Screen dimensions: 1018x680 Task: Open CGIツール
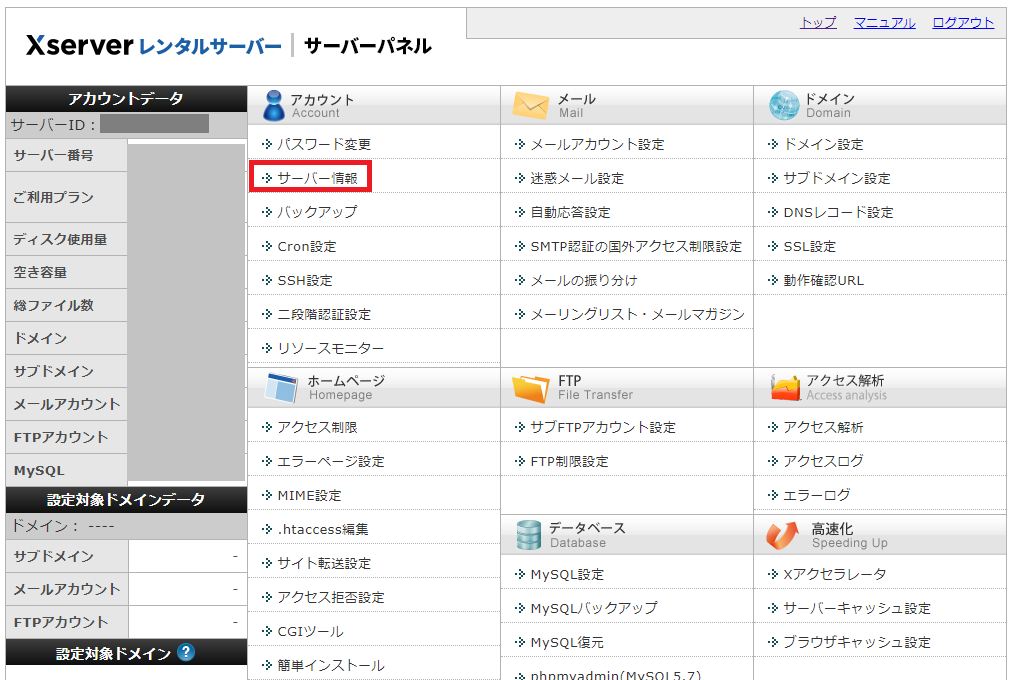pos(310,631)
